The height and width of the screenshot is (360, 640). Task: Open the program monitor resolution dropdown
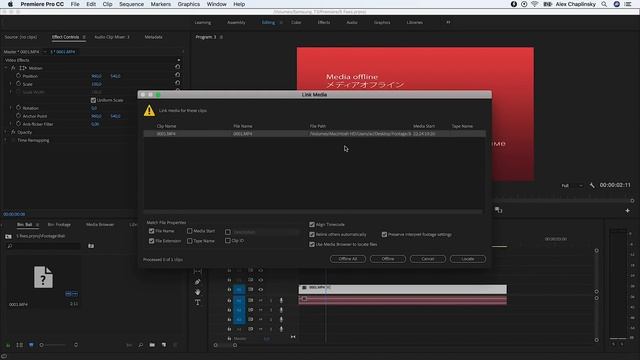tap(572, 186)
